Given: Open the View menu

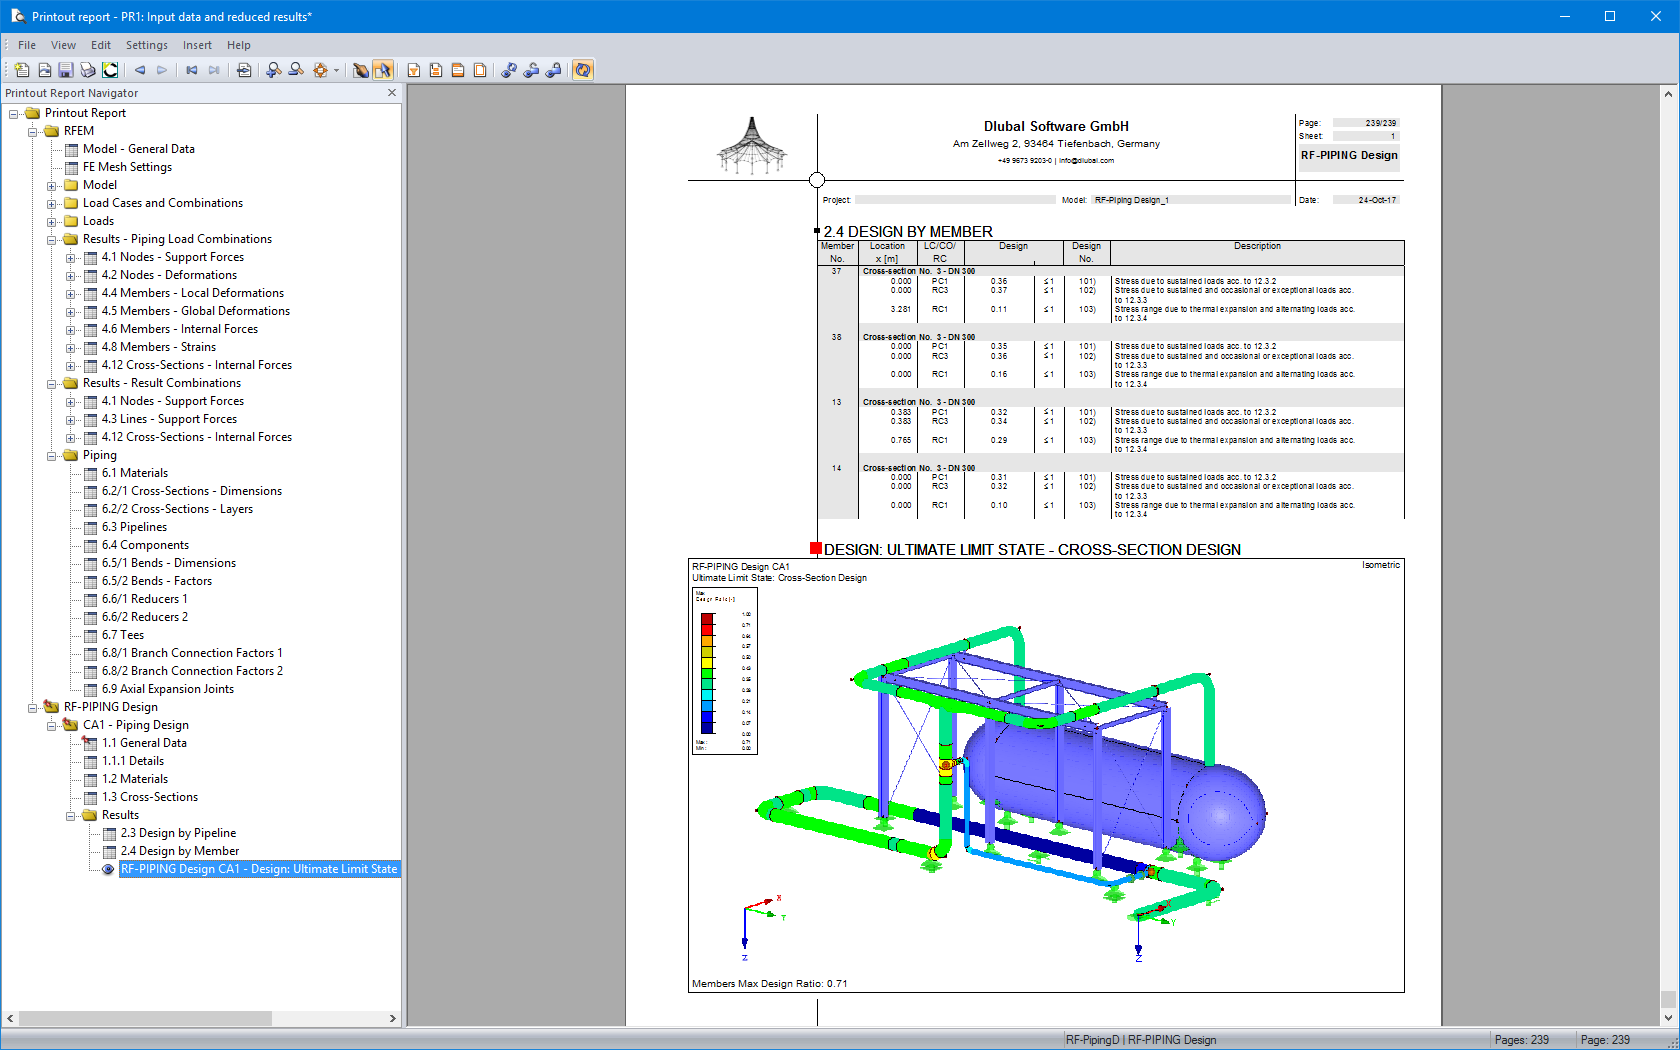Looking at the screenshot, I should point(63,45).
